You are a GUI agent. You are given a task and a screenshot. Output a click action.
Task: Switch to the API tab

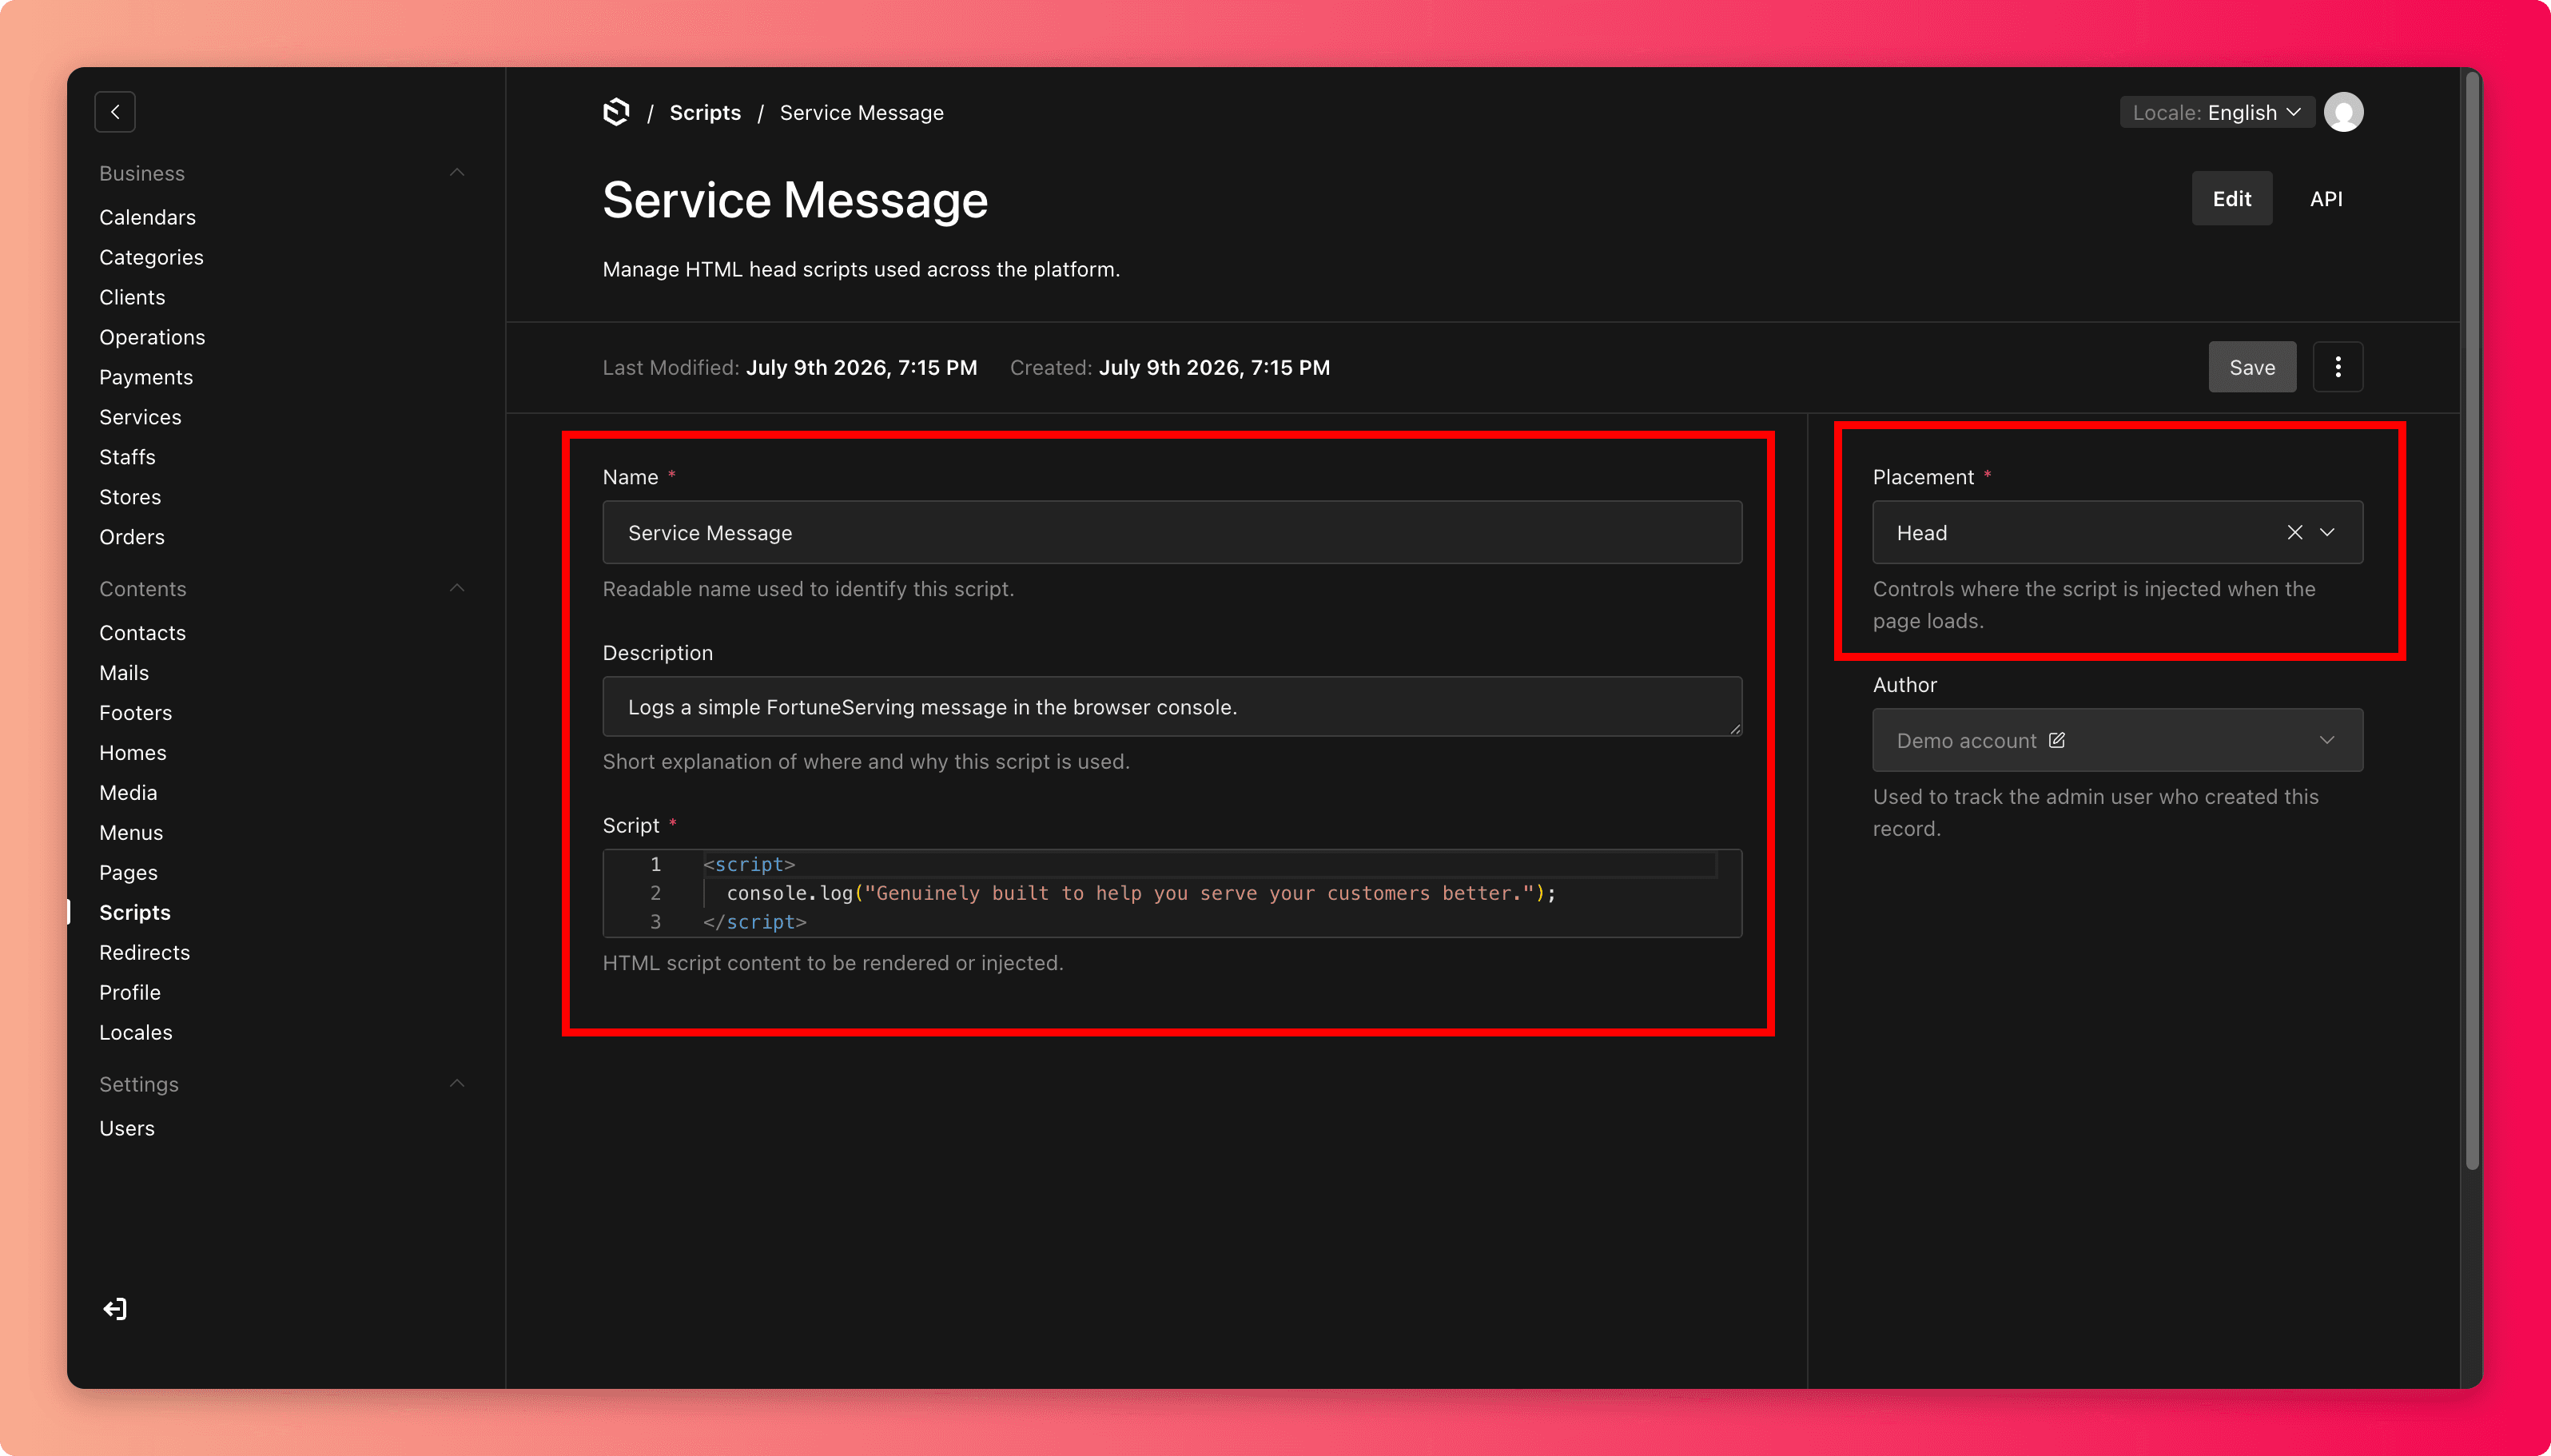pyautogui.click(x=2325, y=198)
